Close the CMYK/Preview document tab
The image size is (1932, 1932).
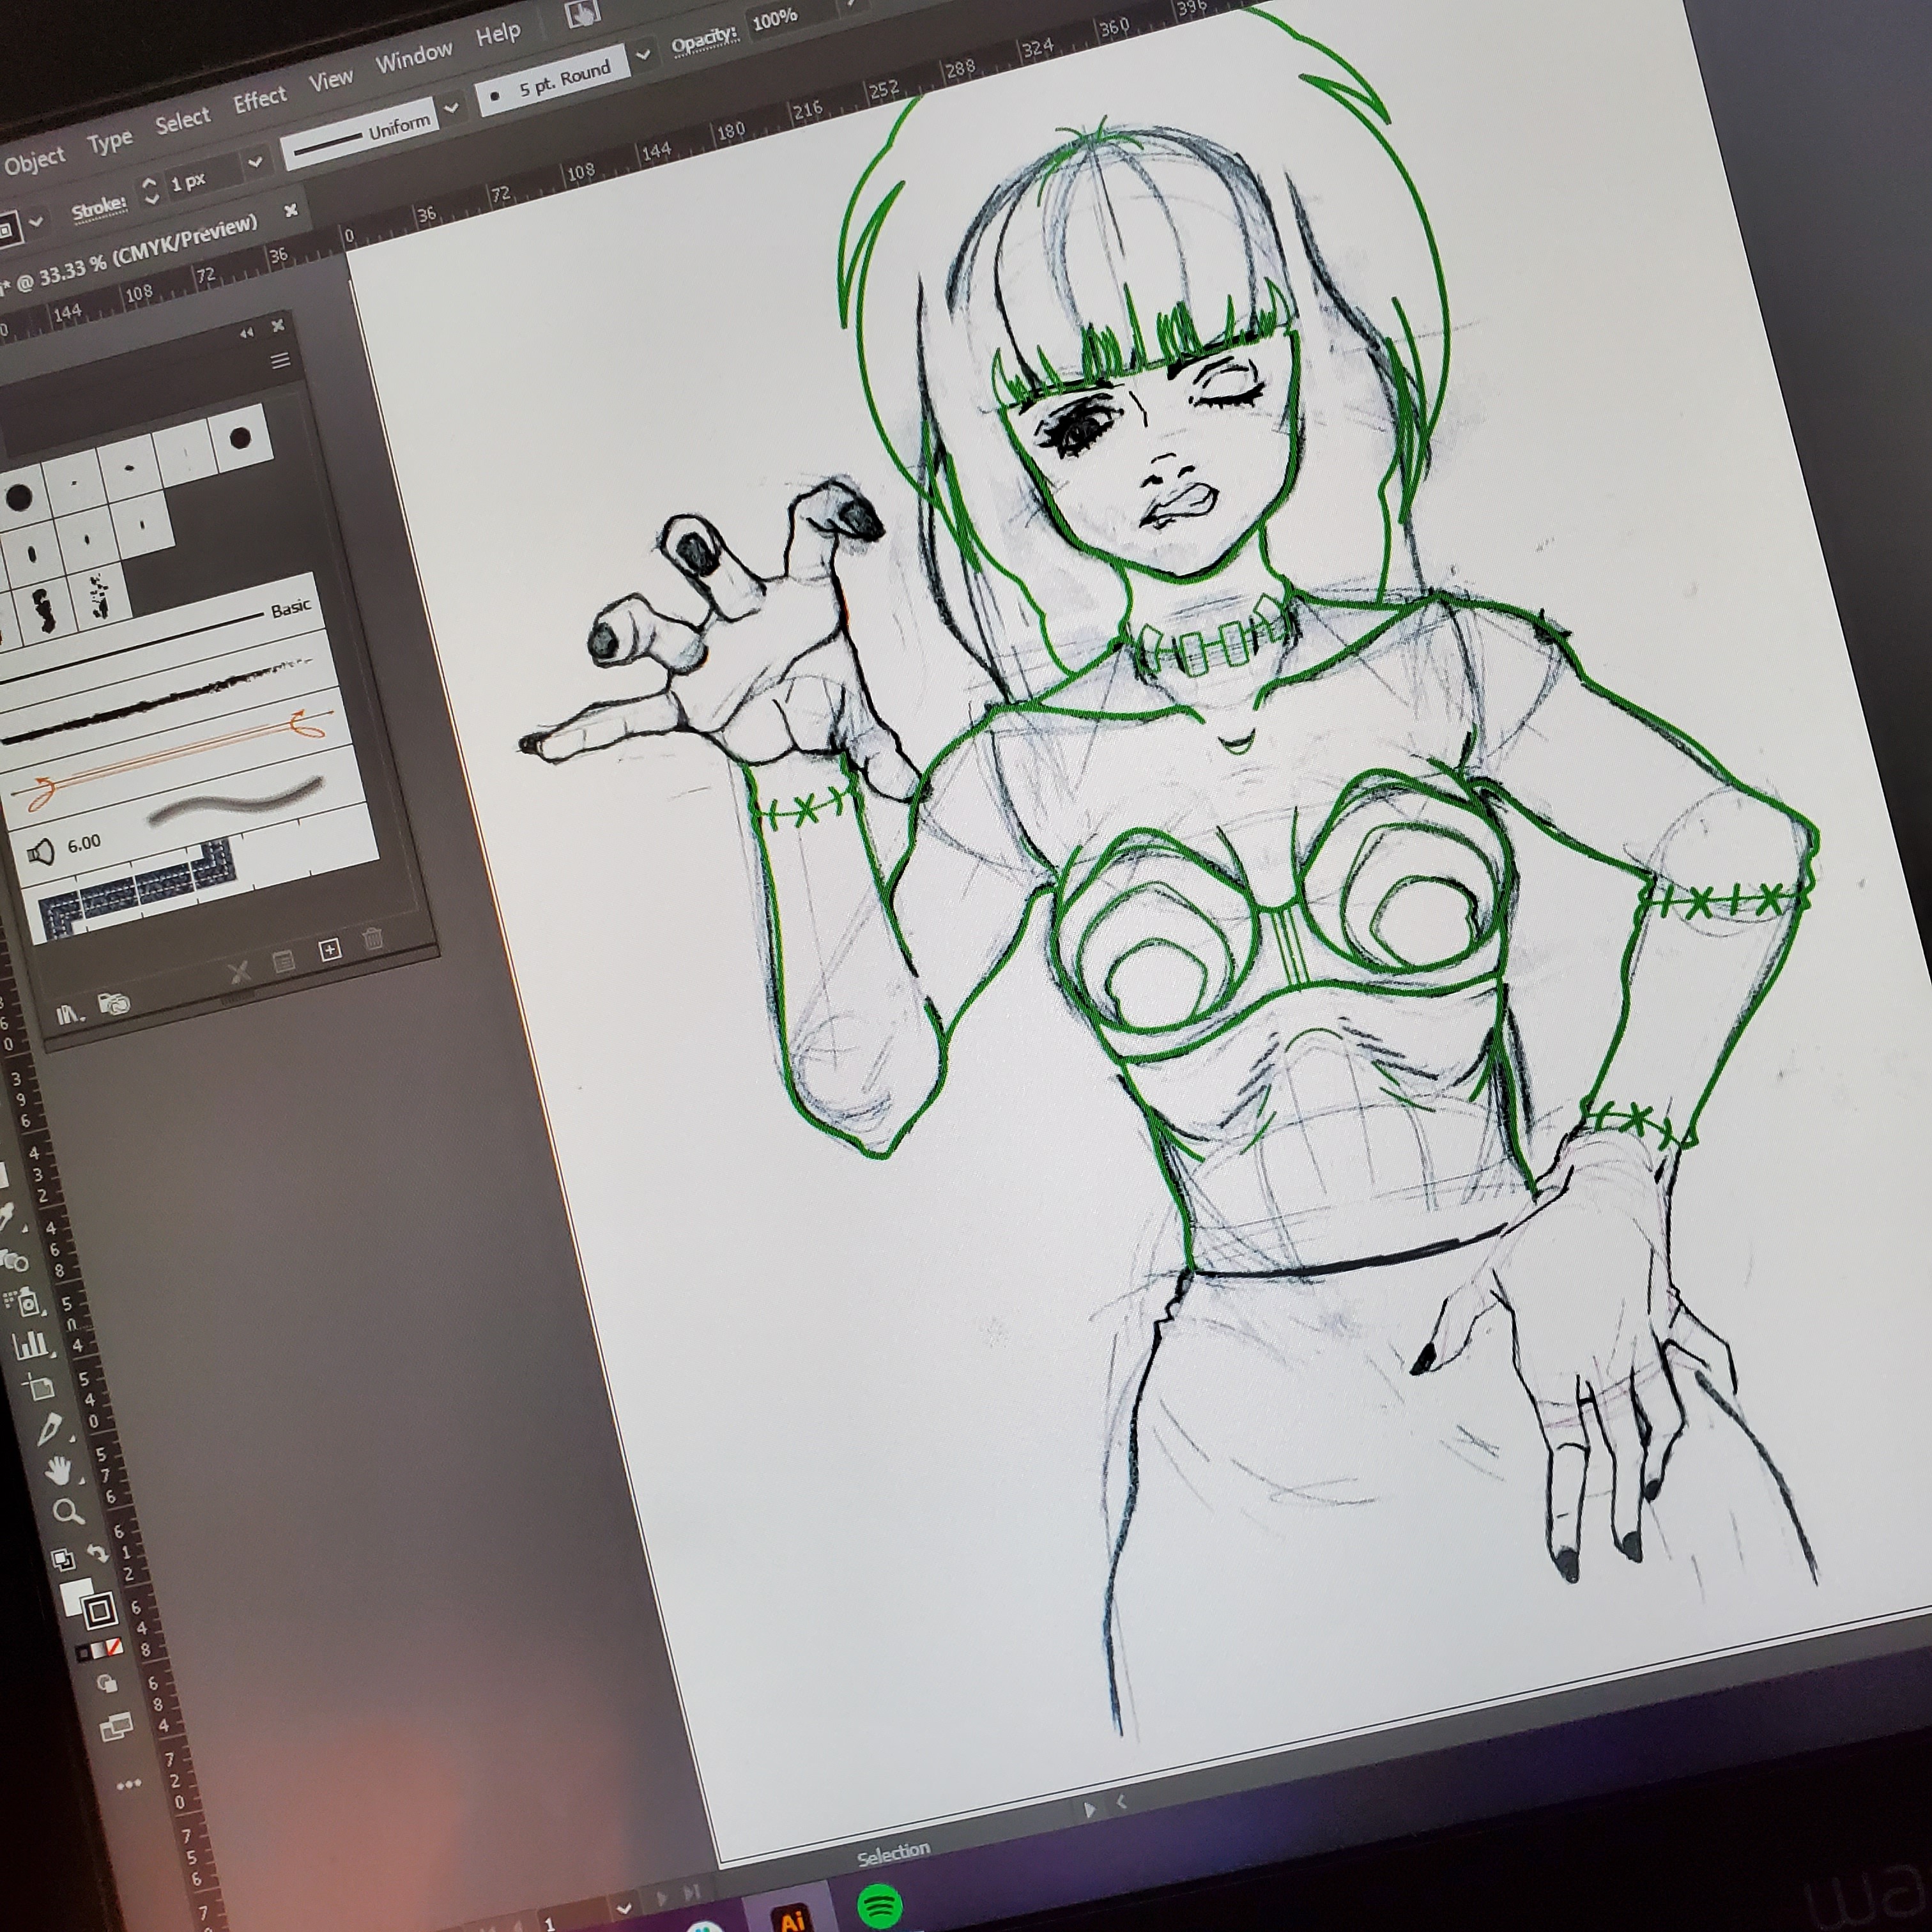click(x=290, y=210)
